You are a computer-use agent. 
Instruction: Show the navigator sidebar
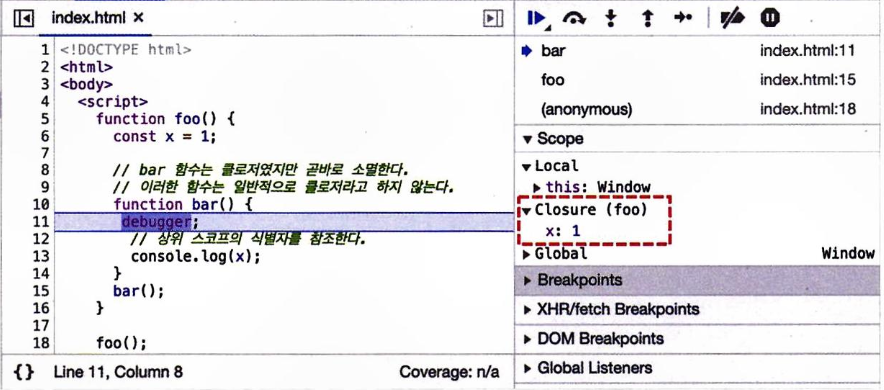pos(23,19)
